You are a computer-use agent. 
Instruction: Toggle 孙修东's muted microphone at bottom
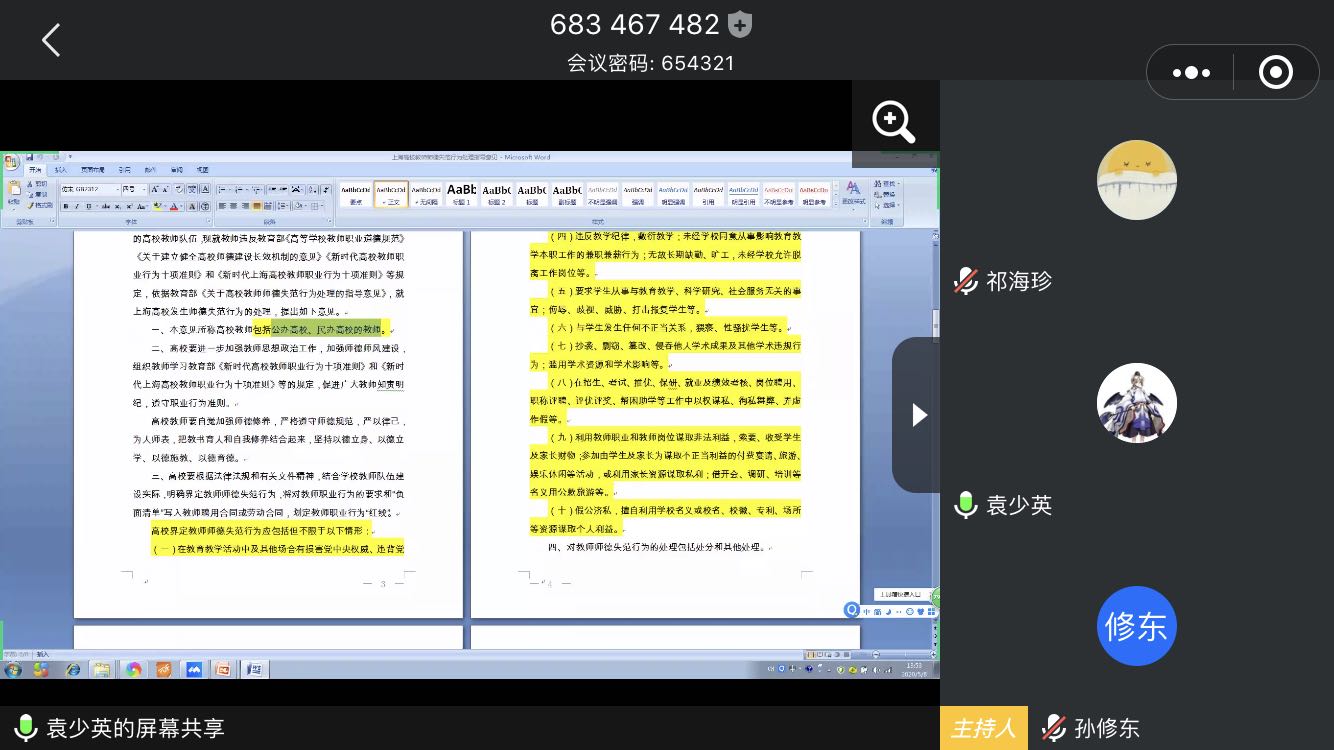click(x=1053, y=728)
